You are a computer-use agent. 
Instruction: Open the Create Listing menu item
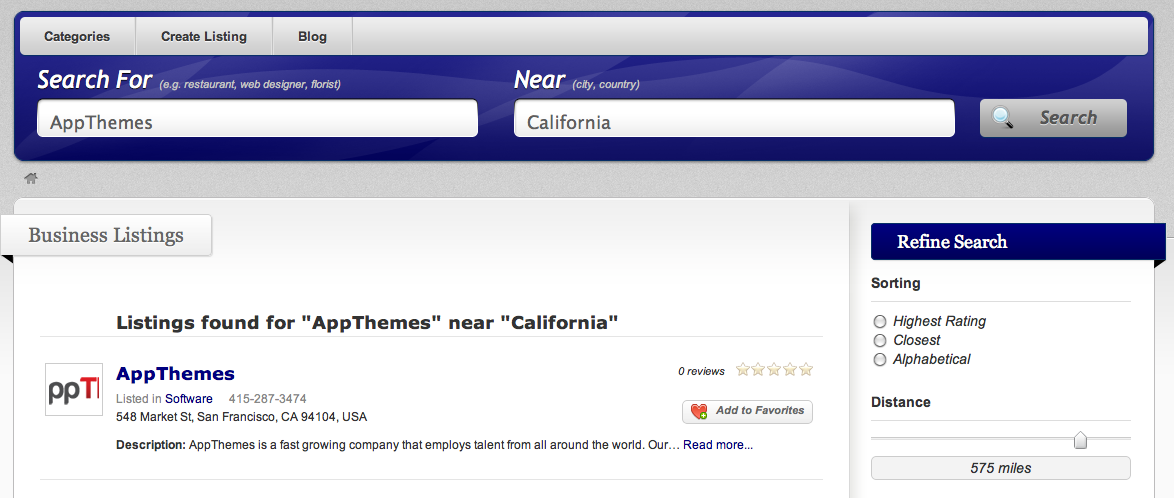pyautogui.click(x=204, y=36)
